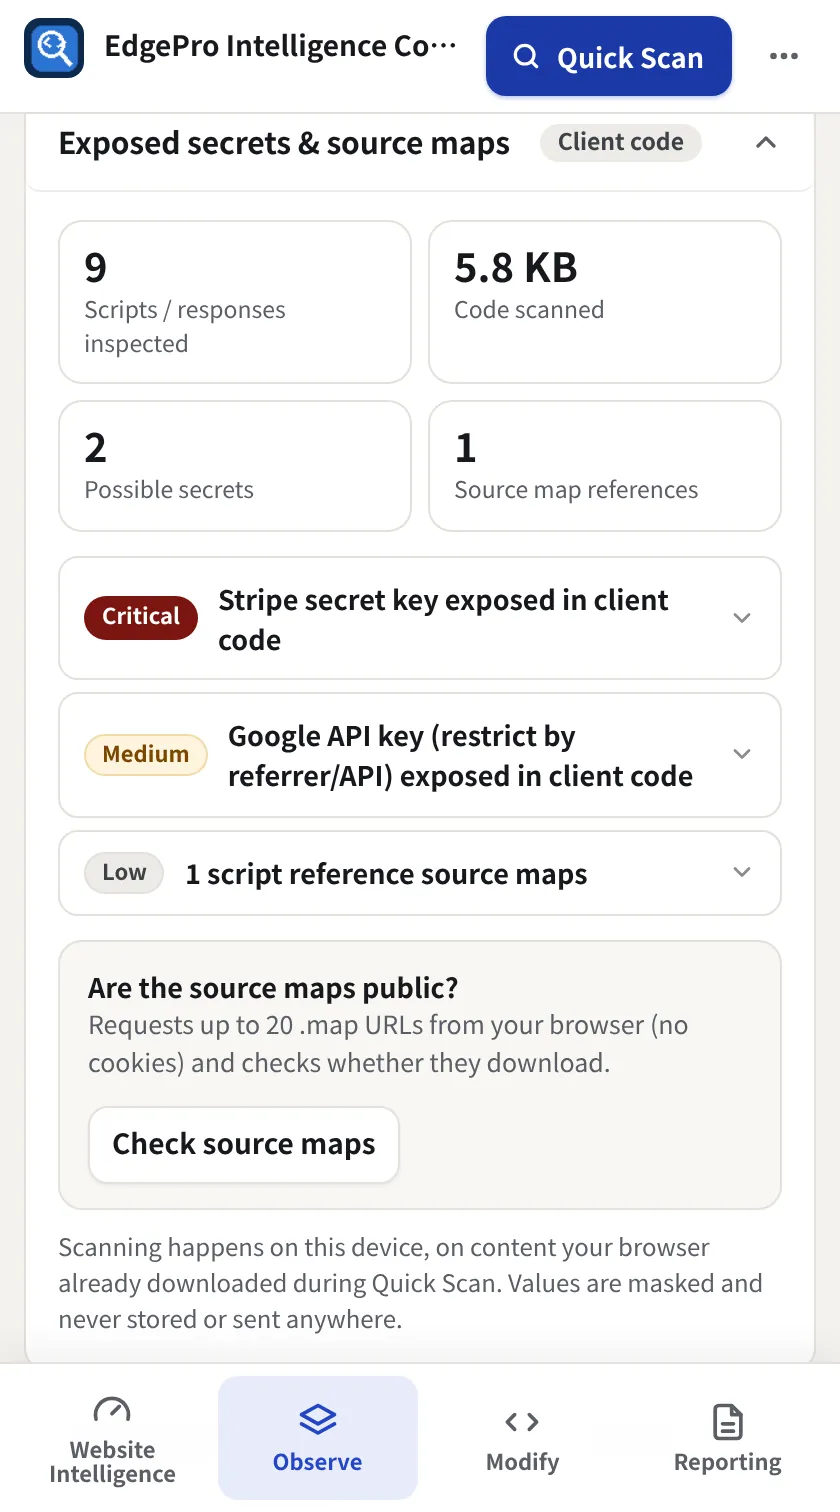The width and height of the screenshot is (840, 1512).
Task: Open the three-dot more options menu
Action: click(x=784, y=57)
